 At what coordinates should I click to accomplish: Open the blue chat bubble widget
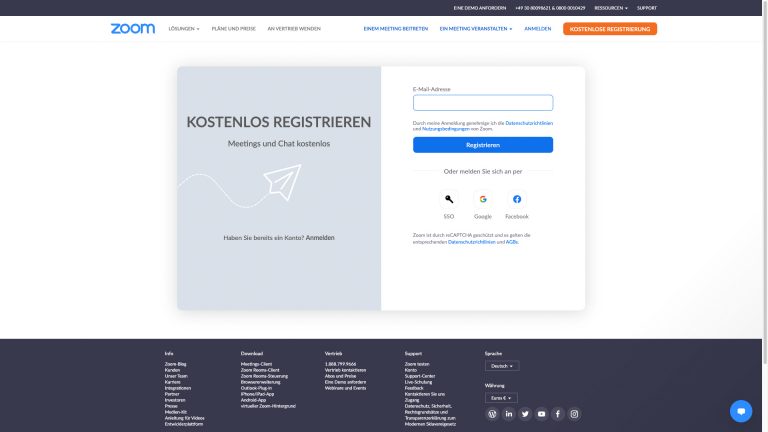point(741,411)
